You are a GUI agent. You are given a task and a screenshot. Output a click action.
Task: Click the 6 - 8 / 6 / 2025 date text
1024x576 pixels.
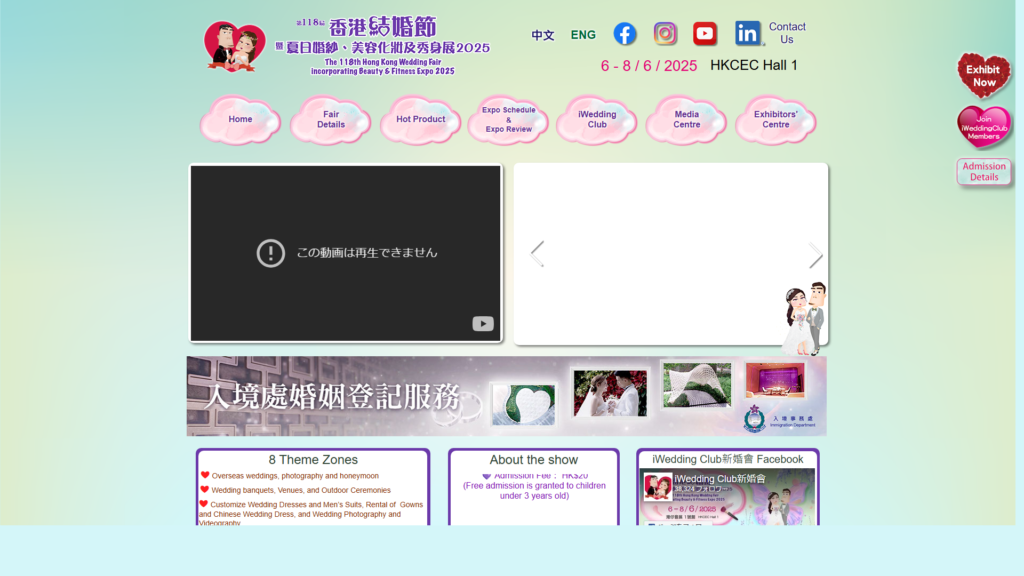[648, 66]
